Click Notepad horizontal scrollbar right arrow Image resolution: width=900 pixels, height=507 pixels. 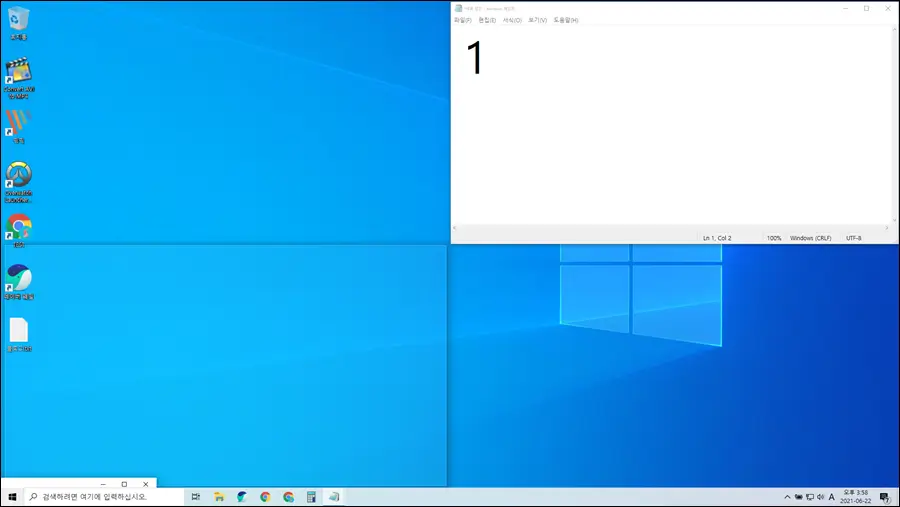point(886,228)
